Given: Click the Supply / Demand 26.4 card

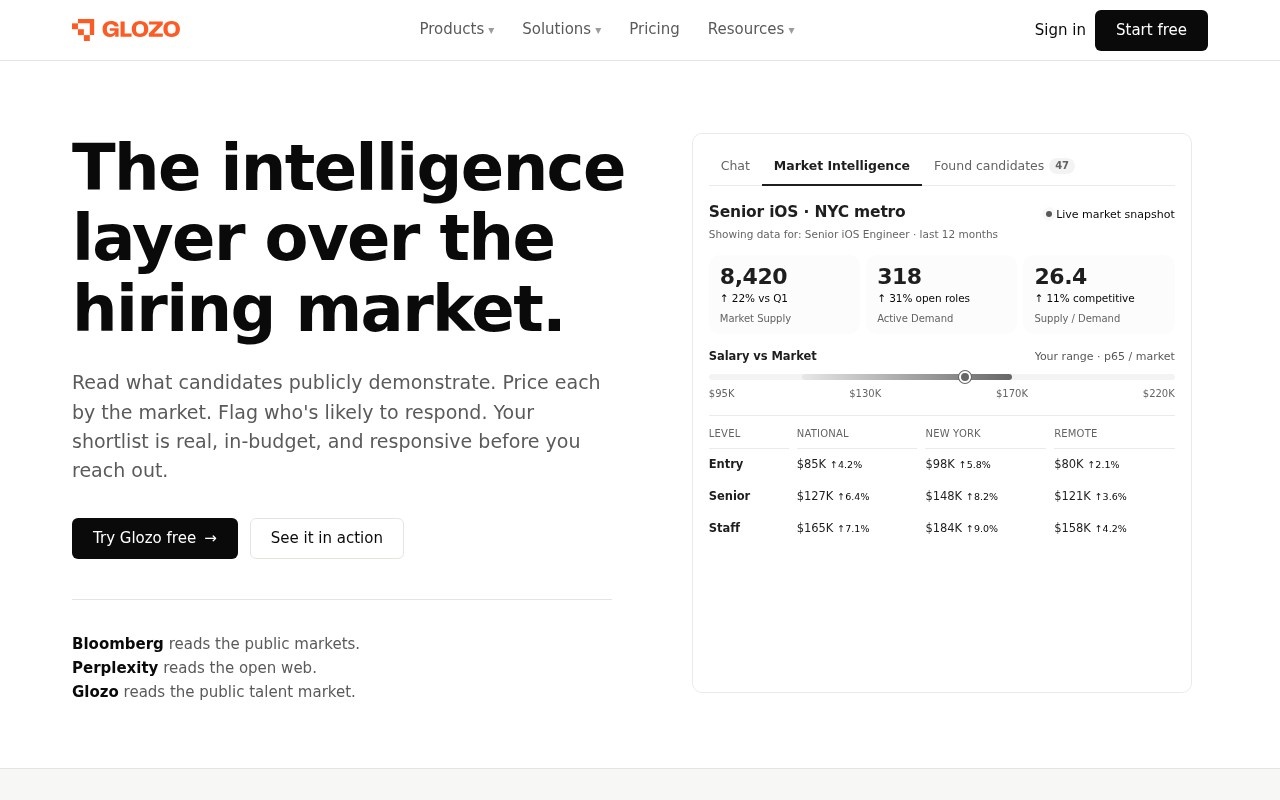Looking at the screenshot, I should coord(1099,295).
